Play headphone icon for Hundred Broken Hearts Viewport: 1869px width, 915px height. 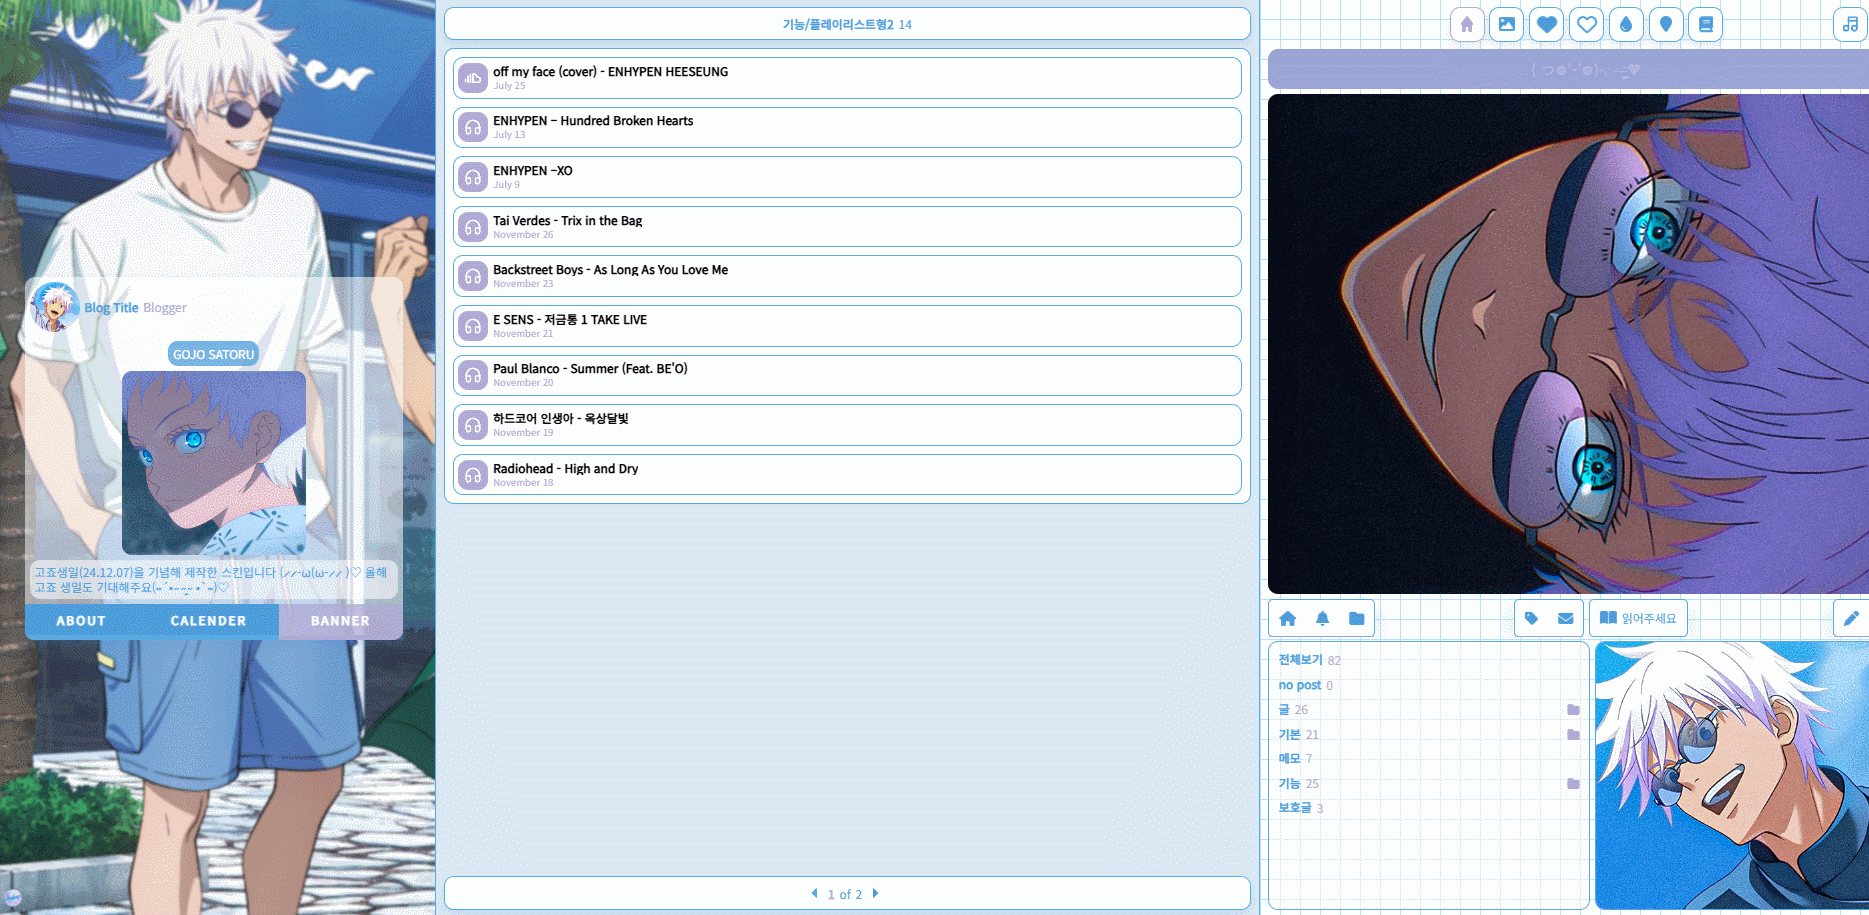click(x=473, y=128)
